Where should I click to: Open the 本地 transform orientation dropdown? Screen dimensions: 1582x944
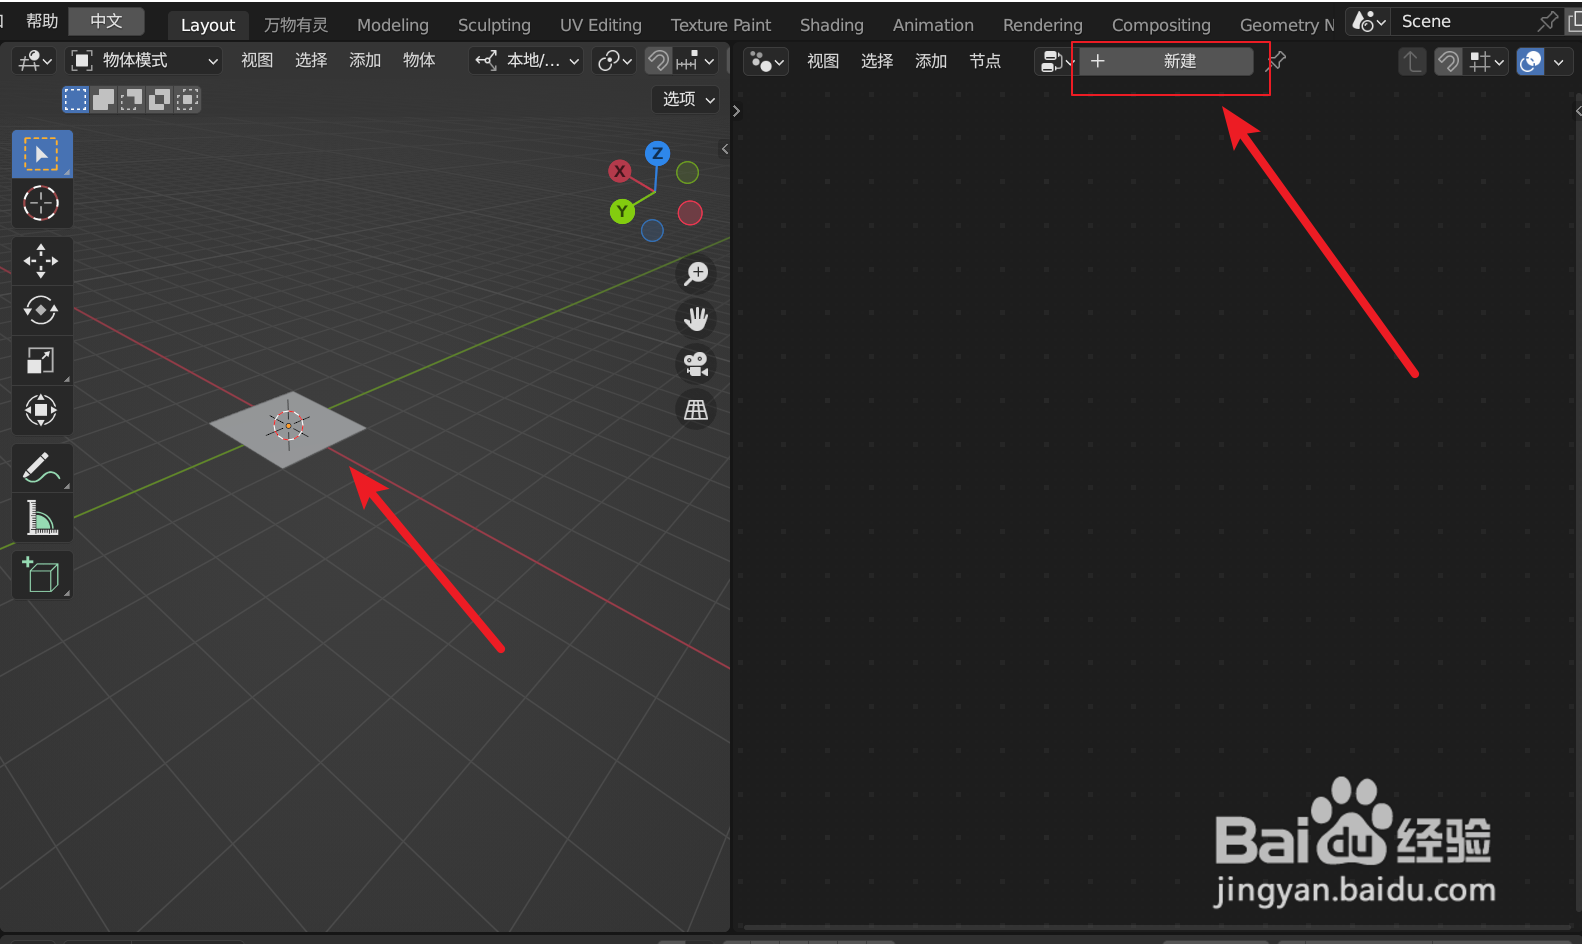click(527, 61)
